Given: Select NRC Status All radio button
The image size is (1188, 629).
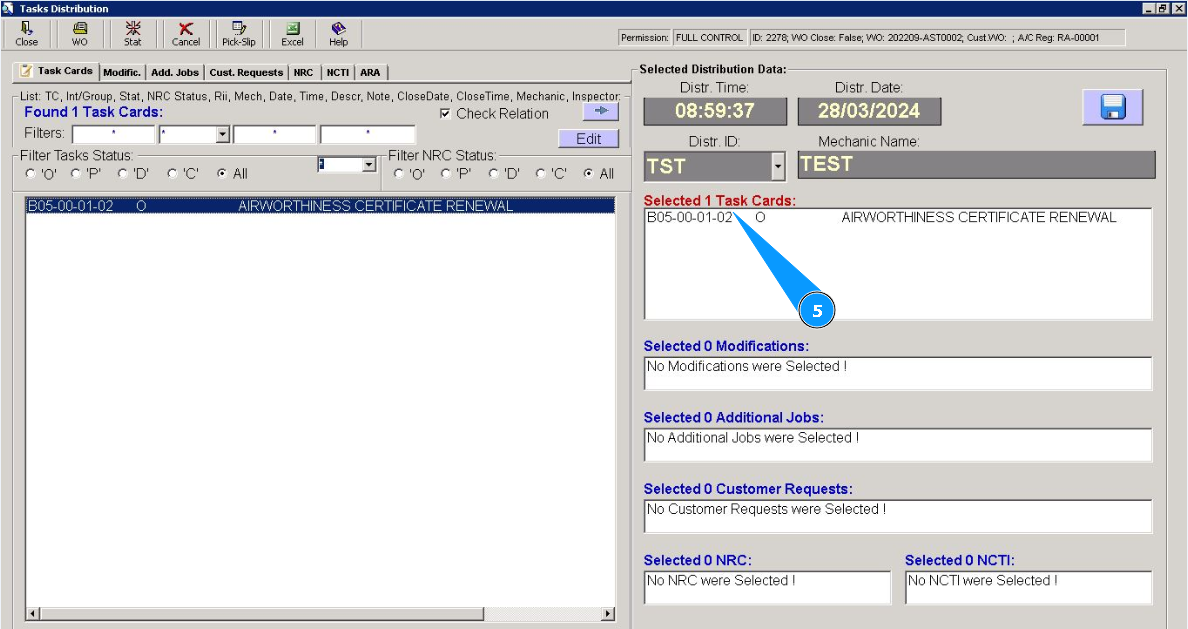Looking at the screenshot, I should click(x=589, y=174).
